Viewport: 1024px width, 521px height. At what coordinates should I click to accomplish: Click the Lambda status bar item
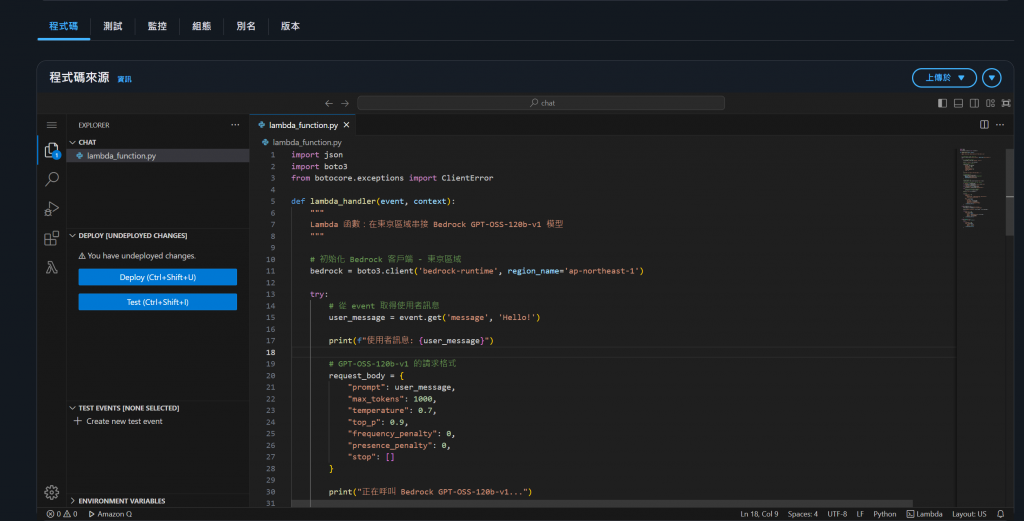[924, 514]
